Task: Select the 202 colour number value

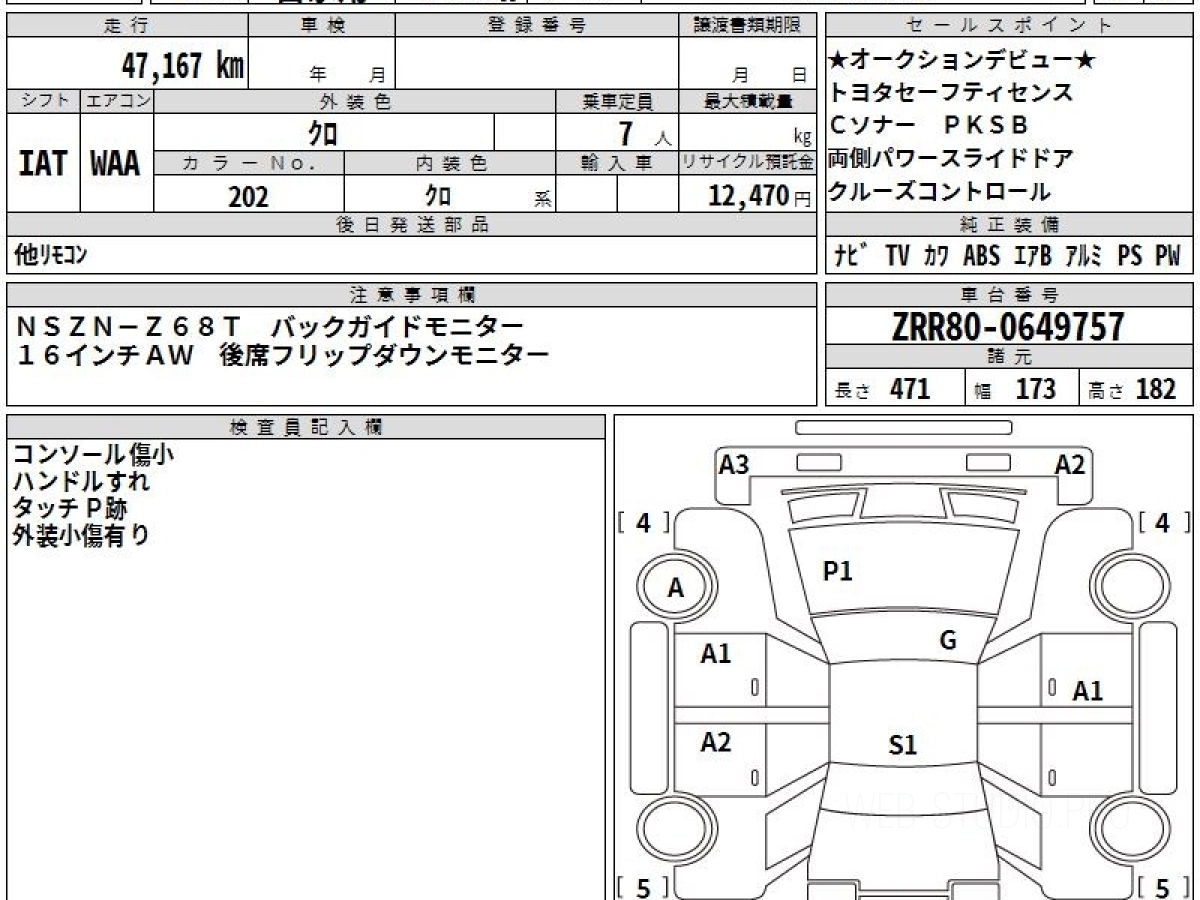Action: [x=248, y=196]
